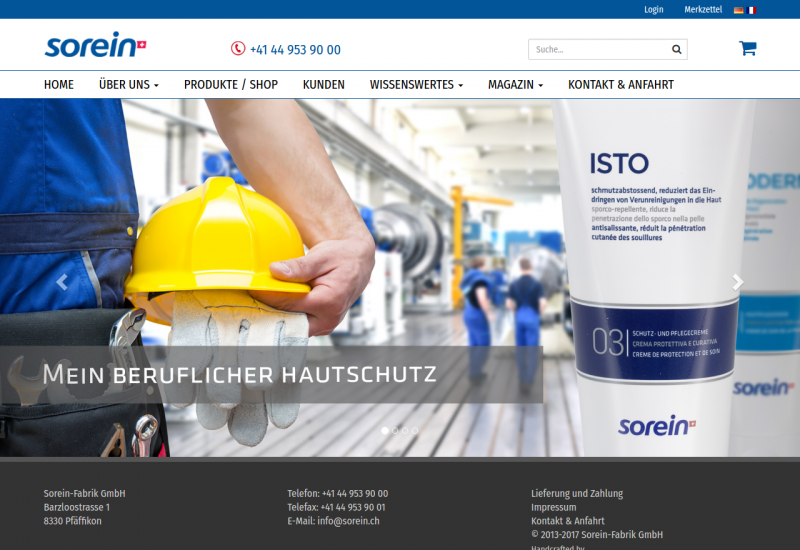The height and width of the screenshot is (550, 800).
Task: Click the Login link
Action: click(654, 10)
